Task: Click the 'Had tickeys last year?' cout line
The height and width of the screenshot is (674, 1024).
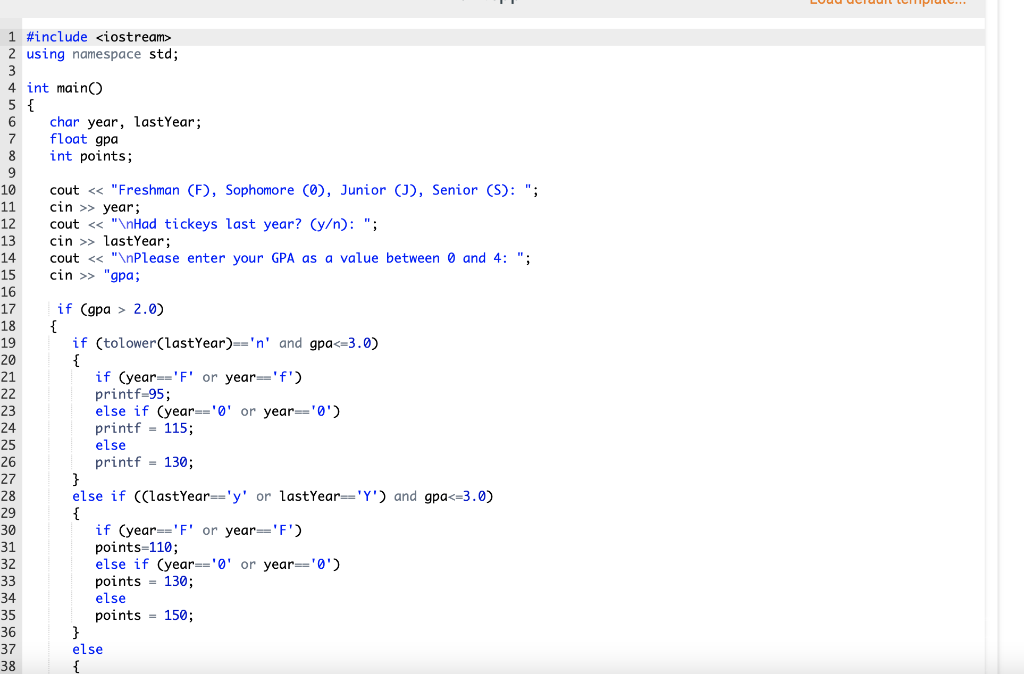Action: click(x=214, y=224)
